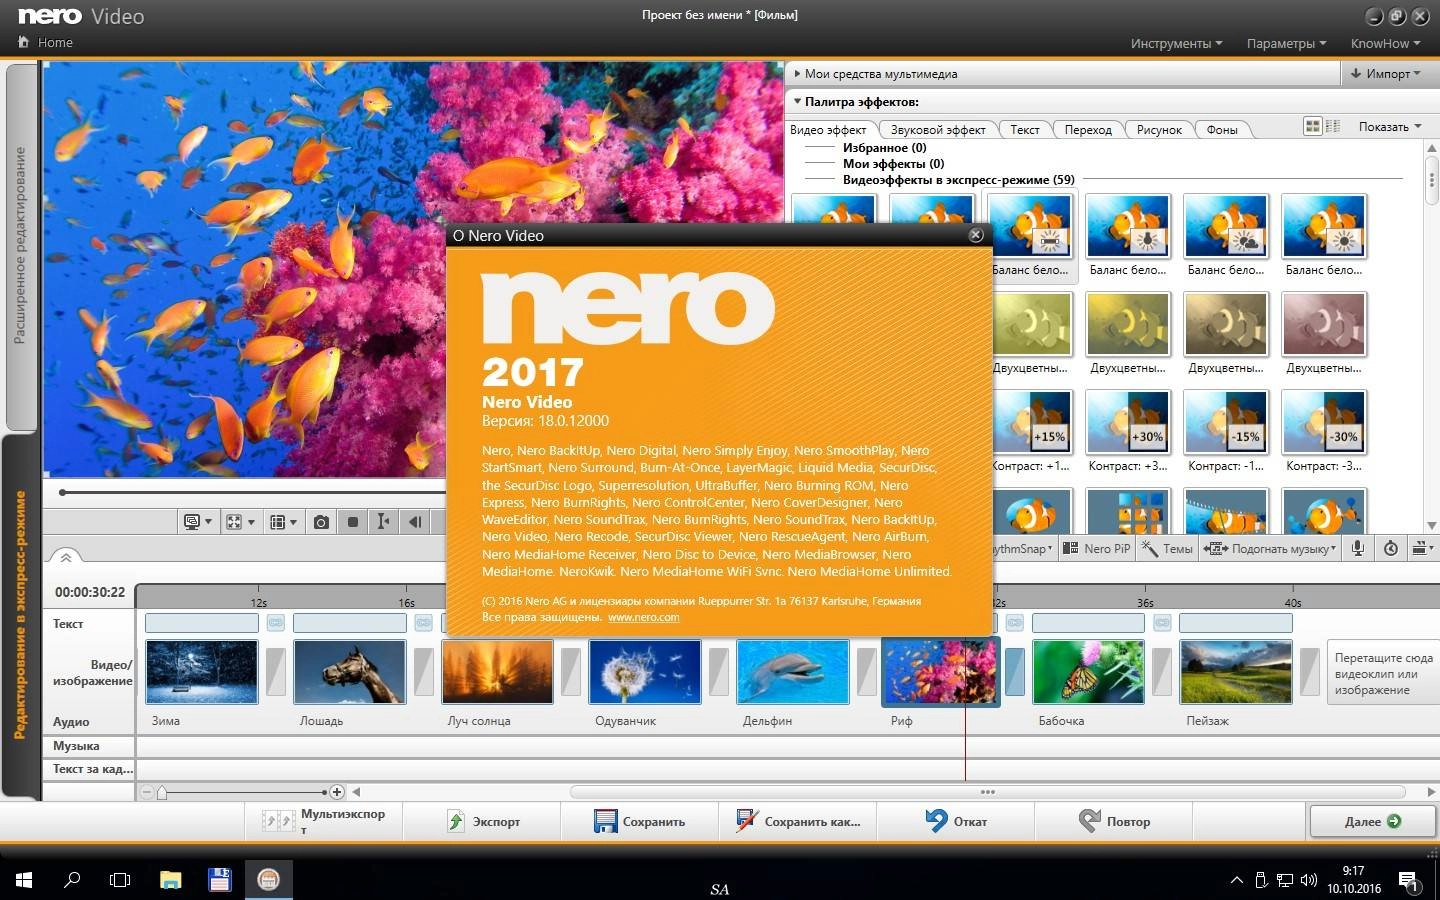This screenshot has width=1440, height=900.
Task: Switch to Видео эффект tab
Action: tap(829, 129)
